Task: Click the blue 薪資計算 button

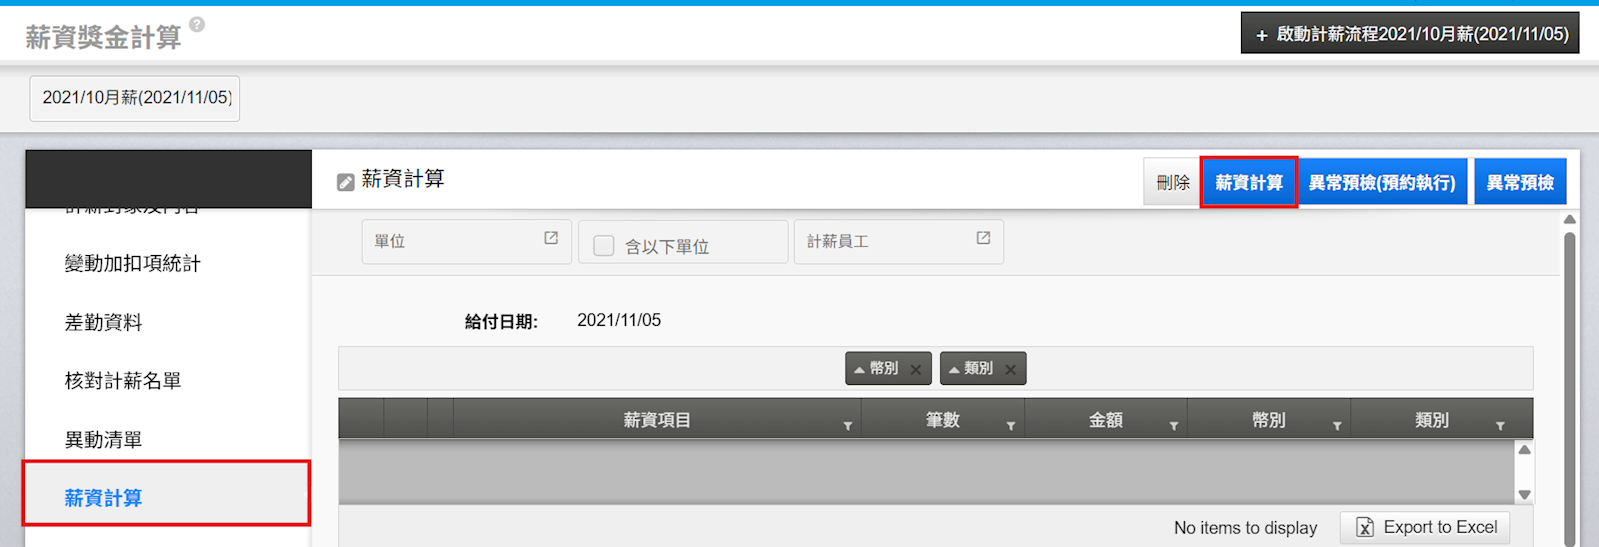Action: [x=1248, y=183]
